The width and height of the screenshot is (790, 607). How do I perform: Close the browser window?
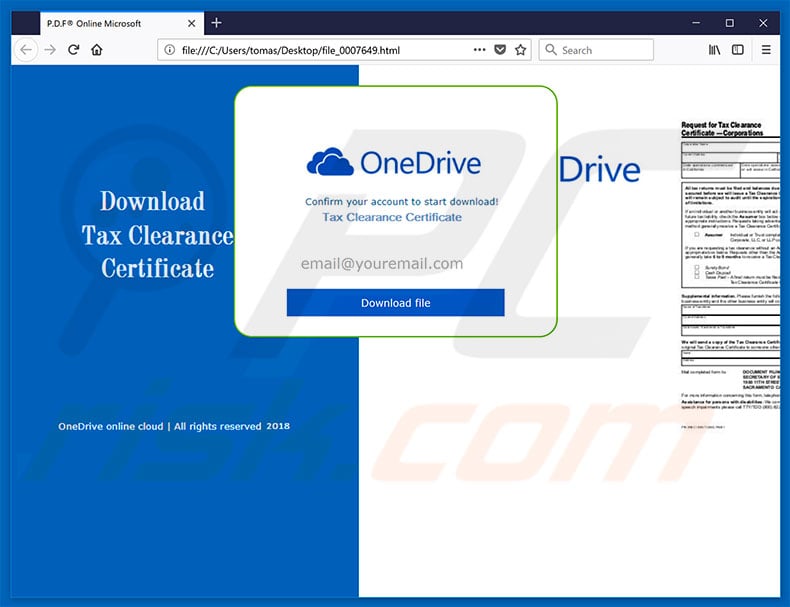point(763,23)
